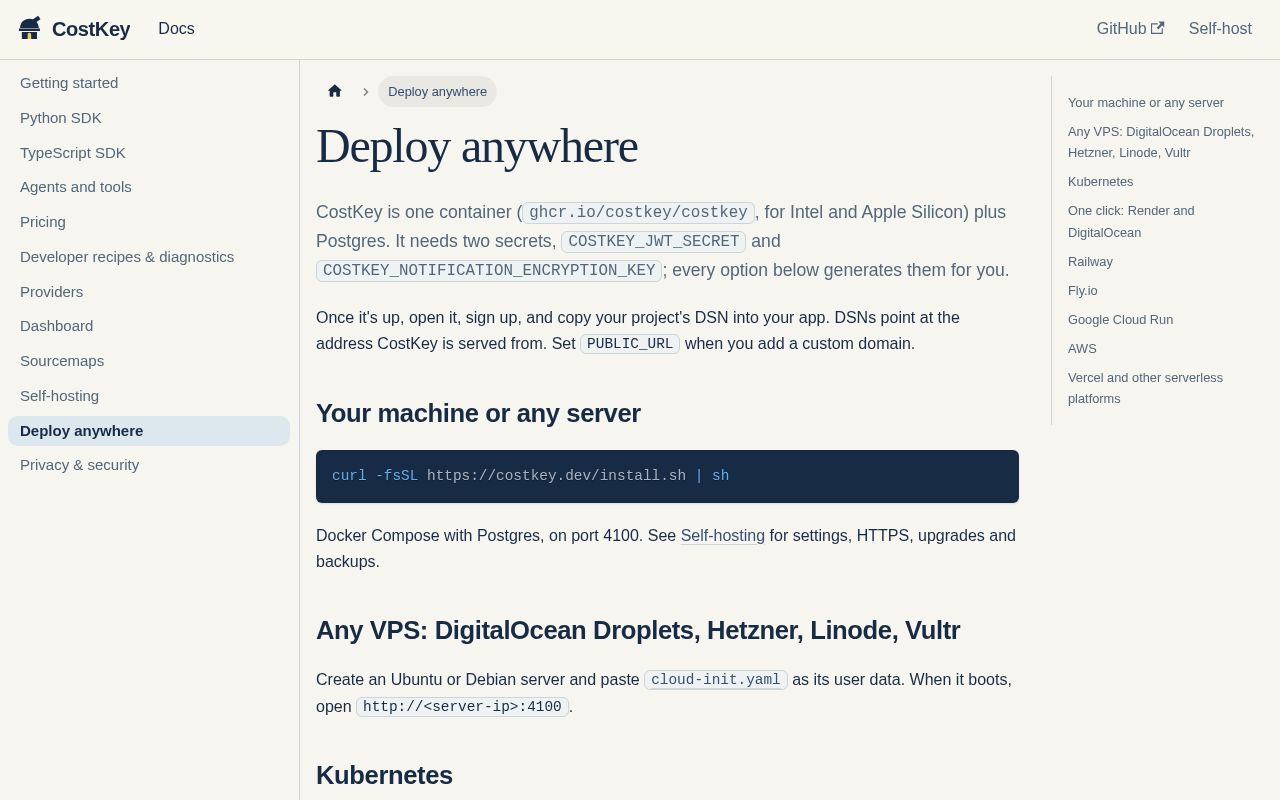Viewport: 1280px width, 800px height.
Task: Jump to One click: Render and DigitalOcean
Action: tap(1131, 221)
